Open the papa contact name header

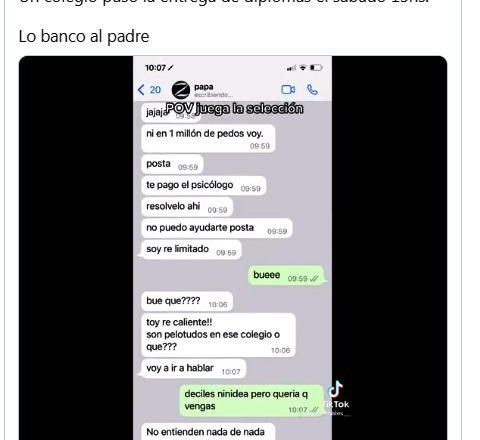coord(204,87)
